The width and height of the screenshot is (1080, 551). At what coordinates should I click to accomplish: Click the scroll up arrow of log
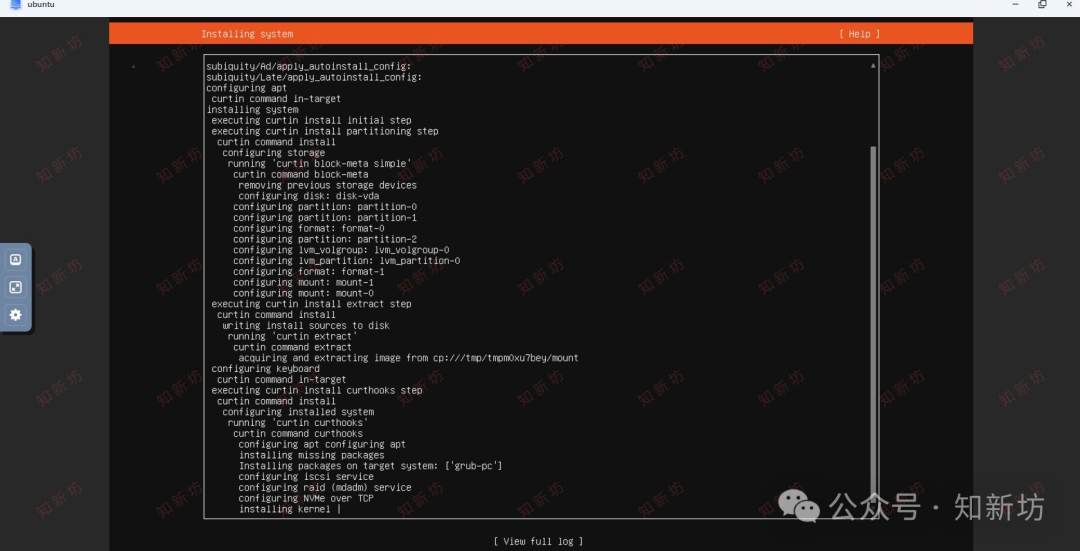[x=873, y=65]
